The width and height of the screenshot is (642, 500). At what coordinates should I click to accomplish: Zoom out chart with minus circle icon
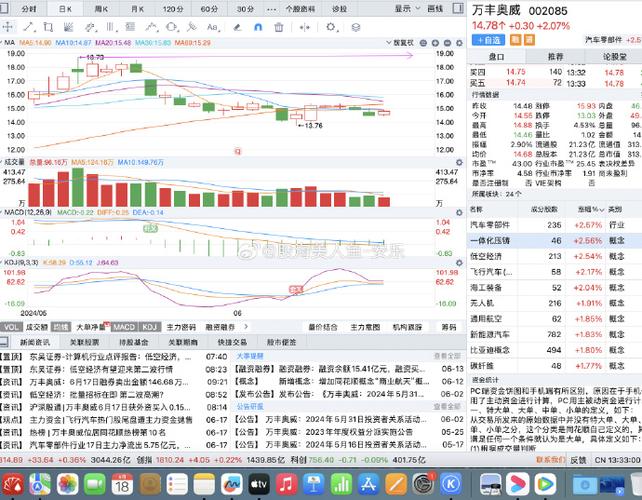pos(447,43)
